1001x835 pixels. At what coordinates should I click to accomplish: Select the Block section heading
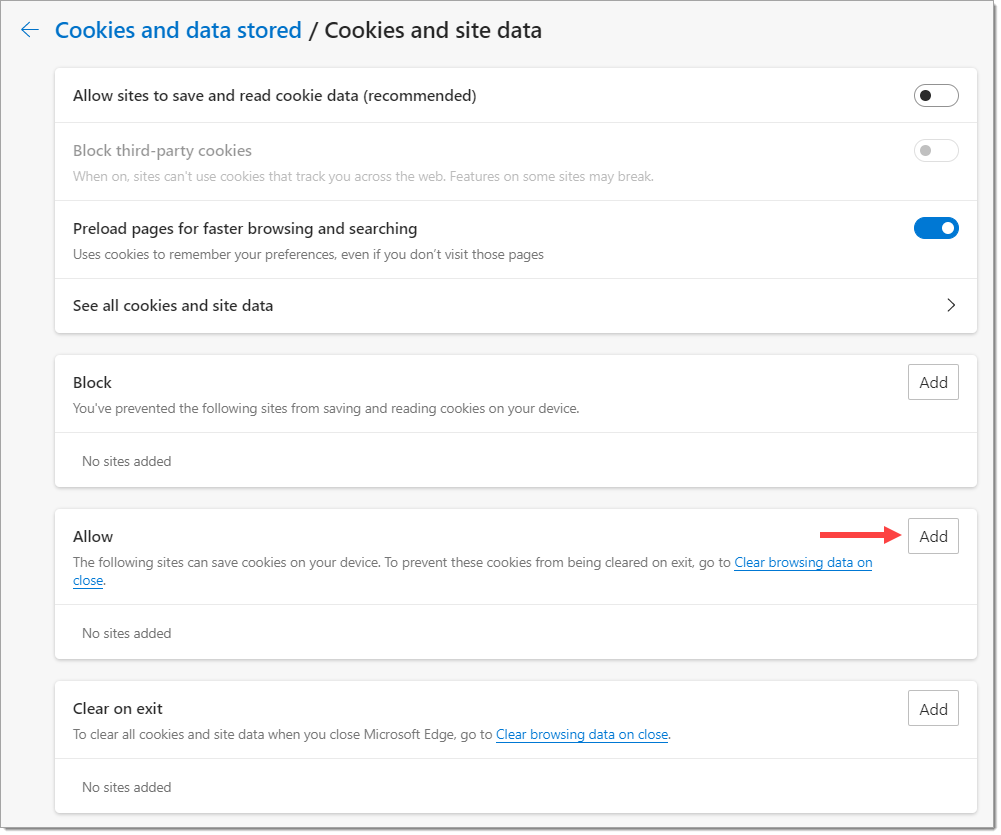click(x=93, y=382)
